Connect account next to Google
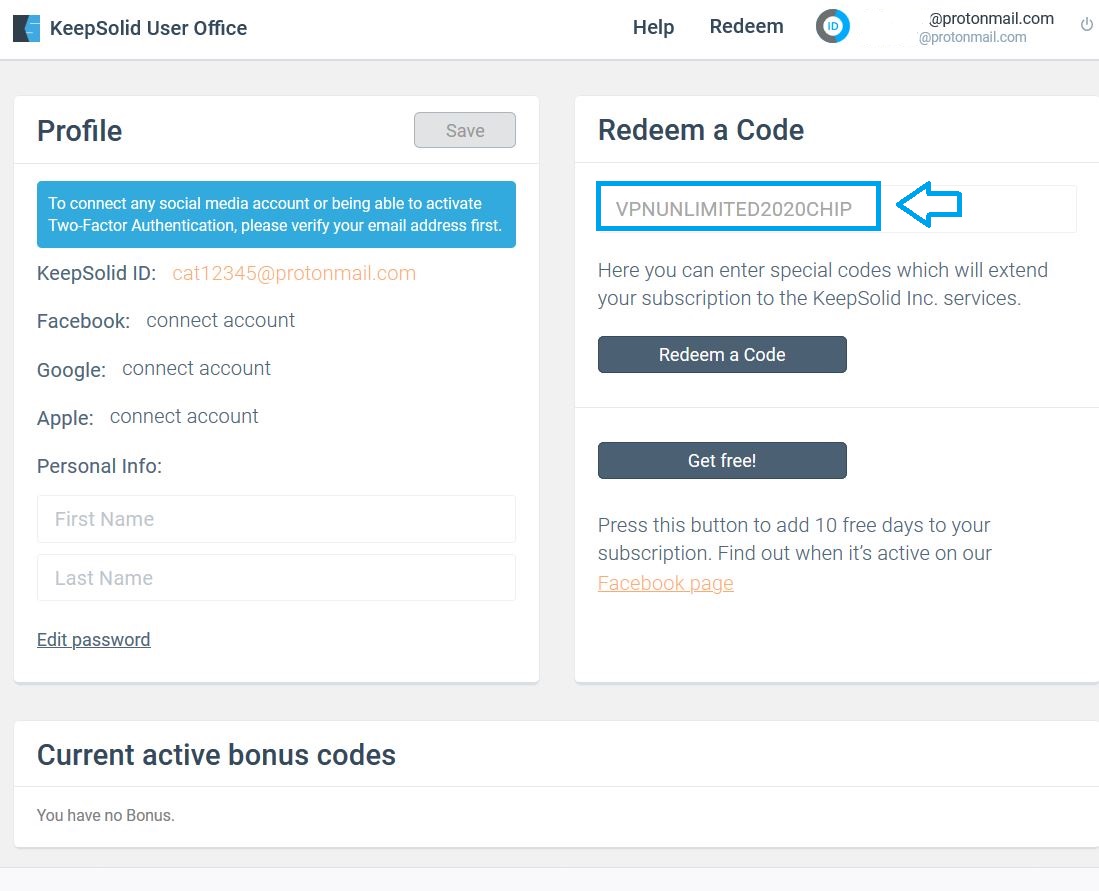This screenshot has width=1099, height=891. click(x=196, y=369)
